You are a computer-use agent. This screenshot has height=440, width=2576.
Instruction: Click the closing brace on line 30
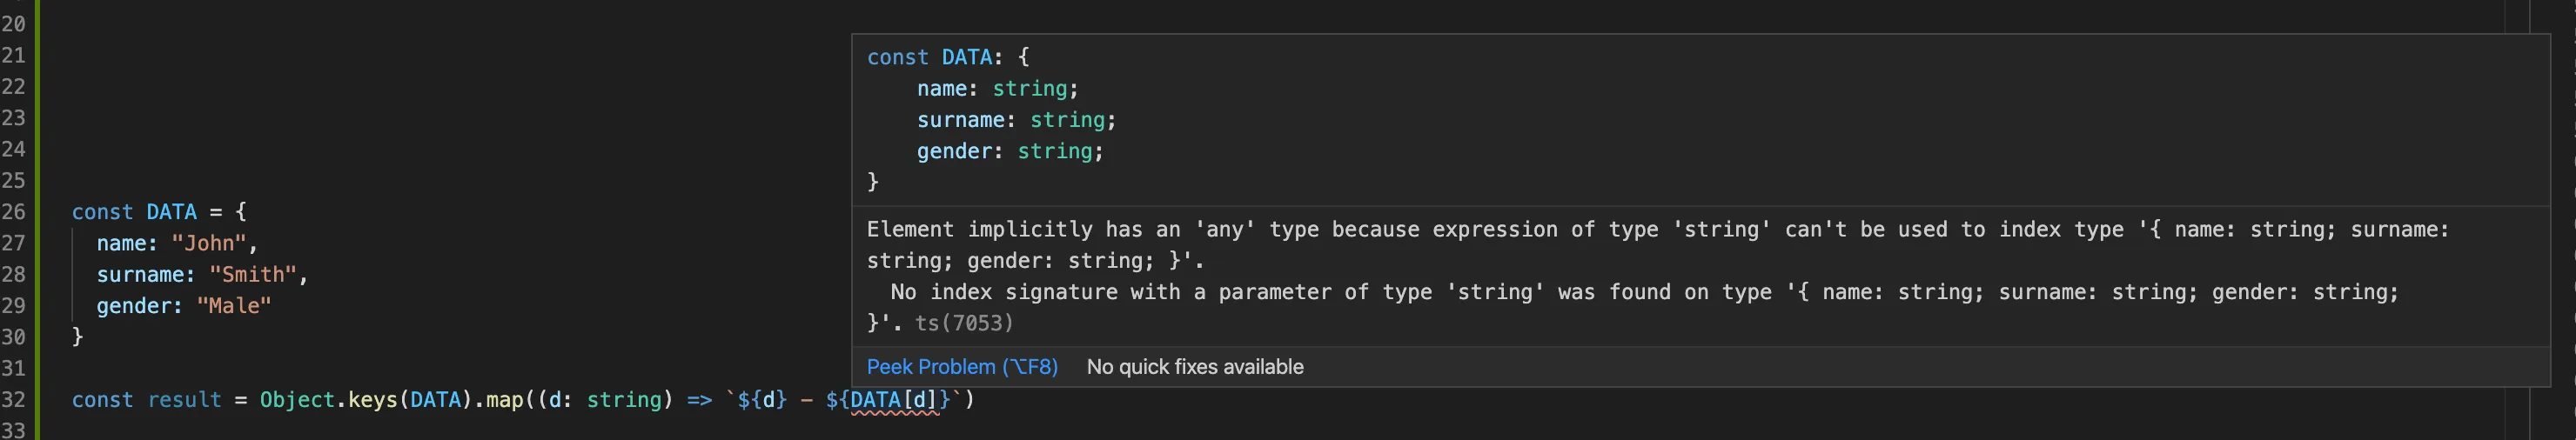(78, 337)
